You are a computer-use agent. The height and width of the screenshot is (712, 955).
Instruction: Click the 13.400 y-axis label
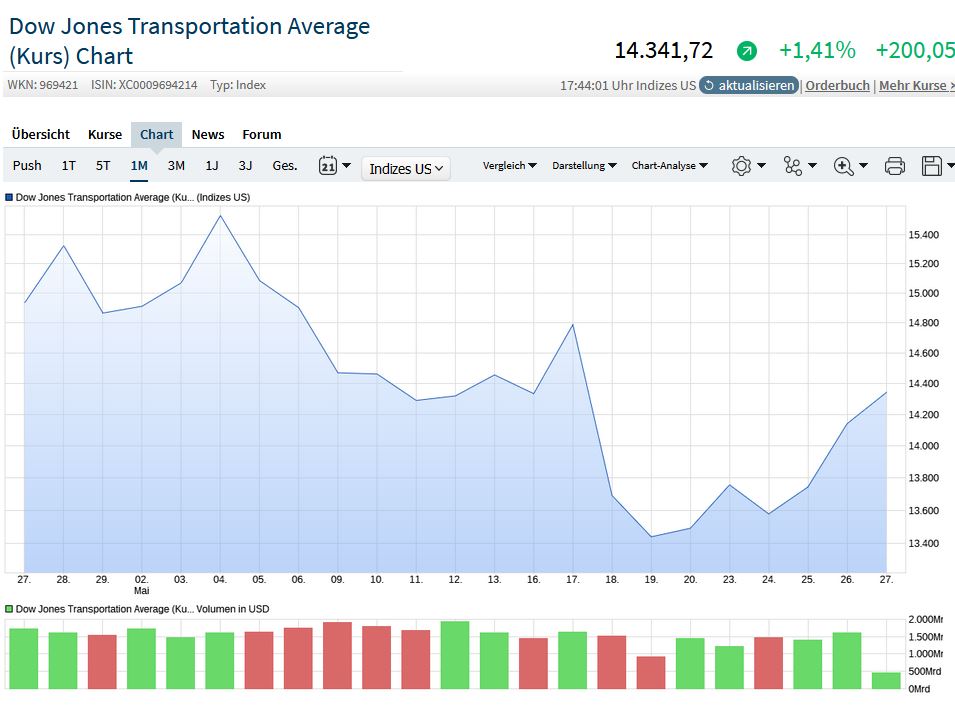924,543
